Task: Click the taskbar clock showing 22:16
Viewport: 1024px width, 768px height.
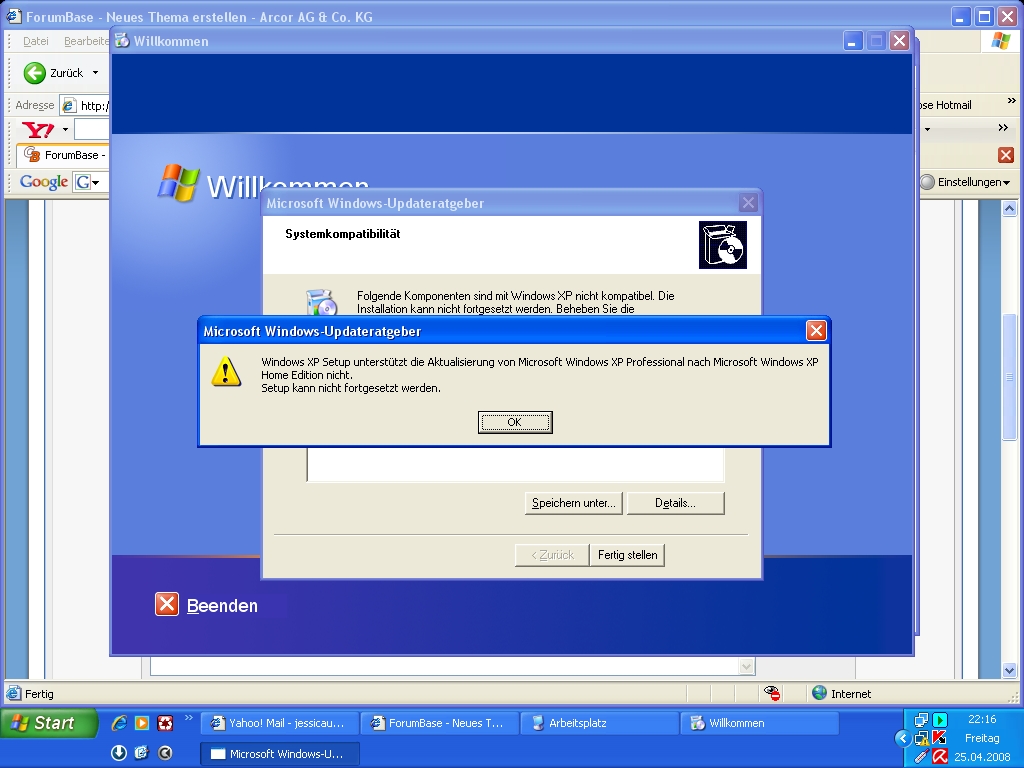Action: coord(982,719)
